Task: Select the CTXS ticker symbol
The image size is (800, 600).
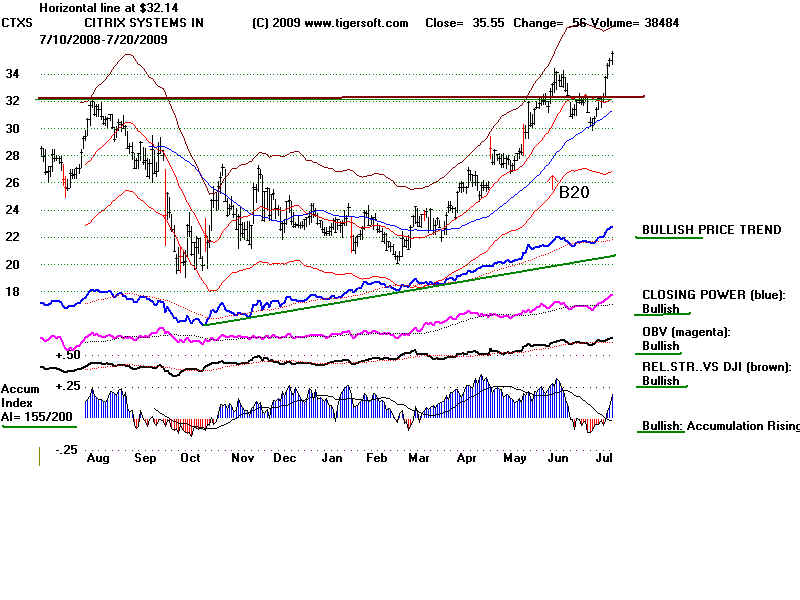Action: (x=17, y=23)
